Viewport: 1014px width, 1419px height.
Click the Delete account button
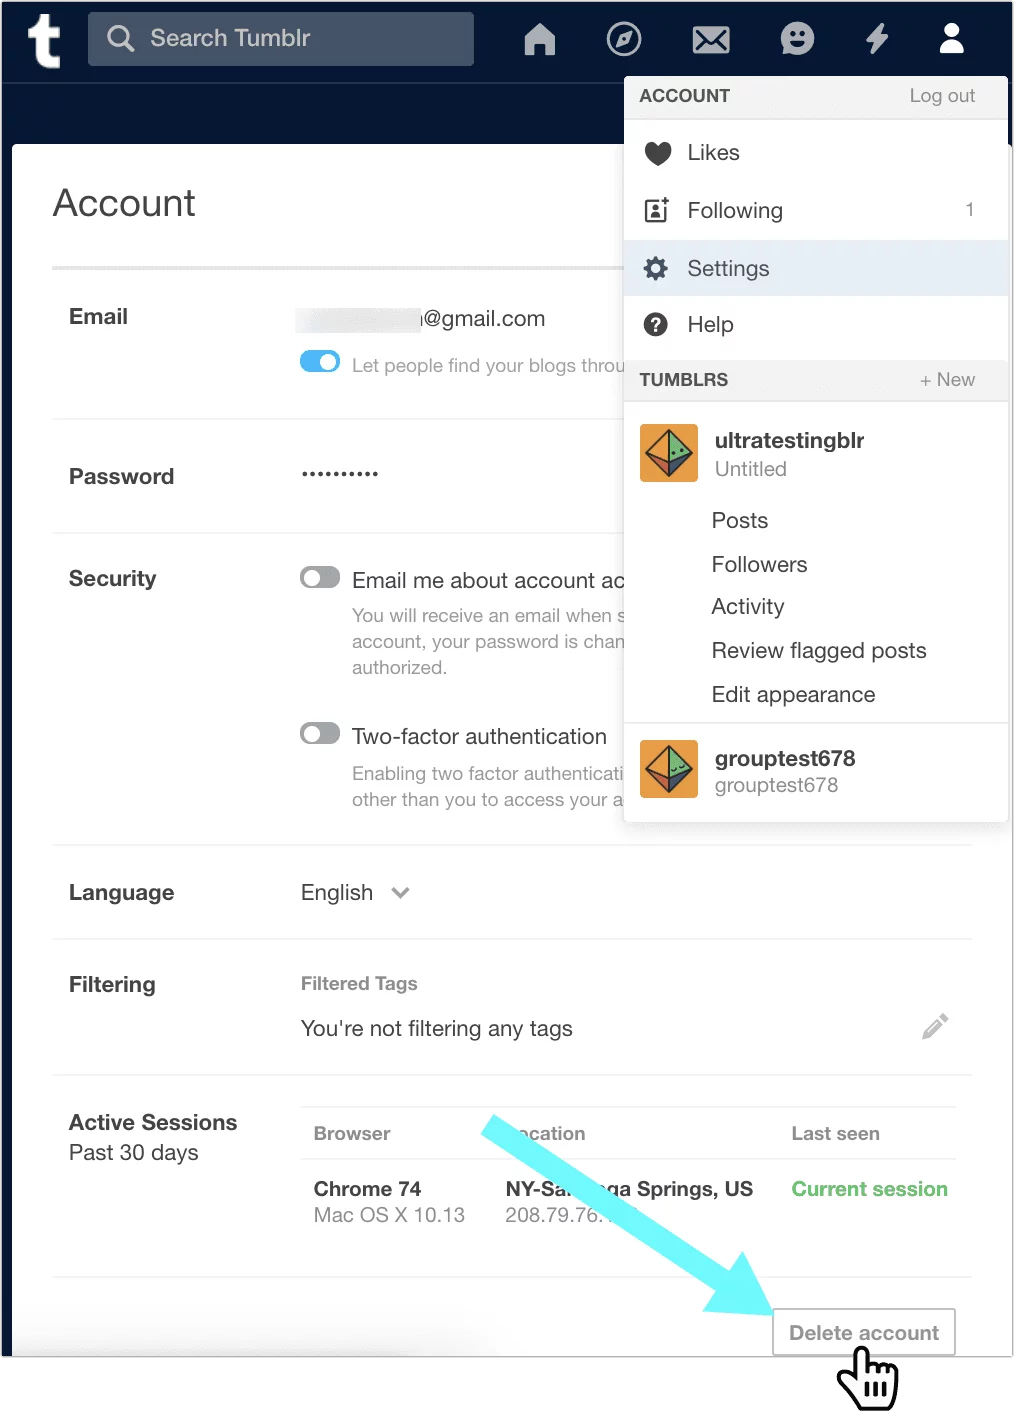click(x=863, y=1332)
